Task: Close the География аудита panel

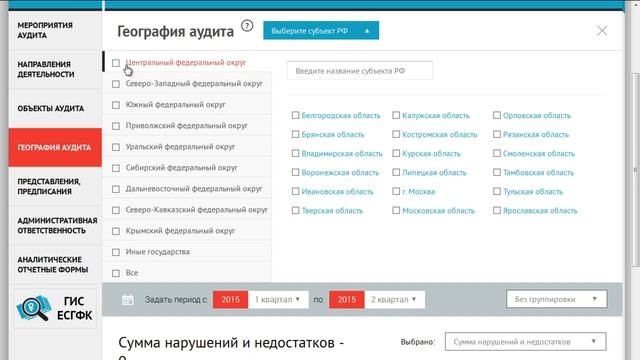Action: click(x=602, y=31)
